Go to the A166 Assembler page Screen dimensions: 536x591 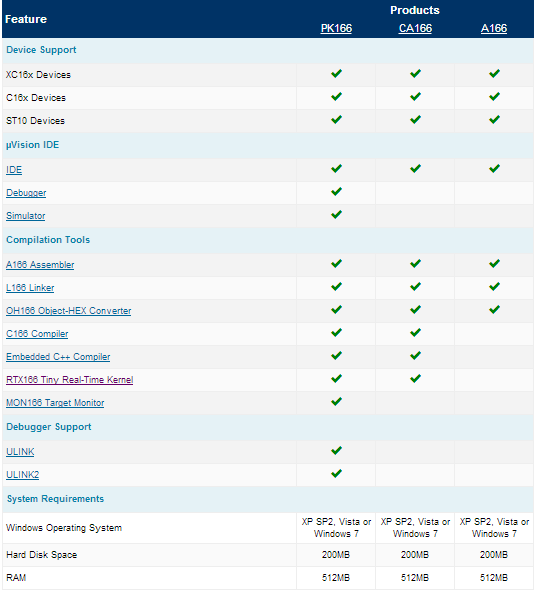click(x=40, y=265)
